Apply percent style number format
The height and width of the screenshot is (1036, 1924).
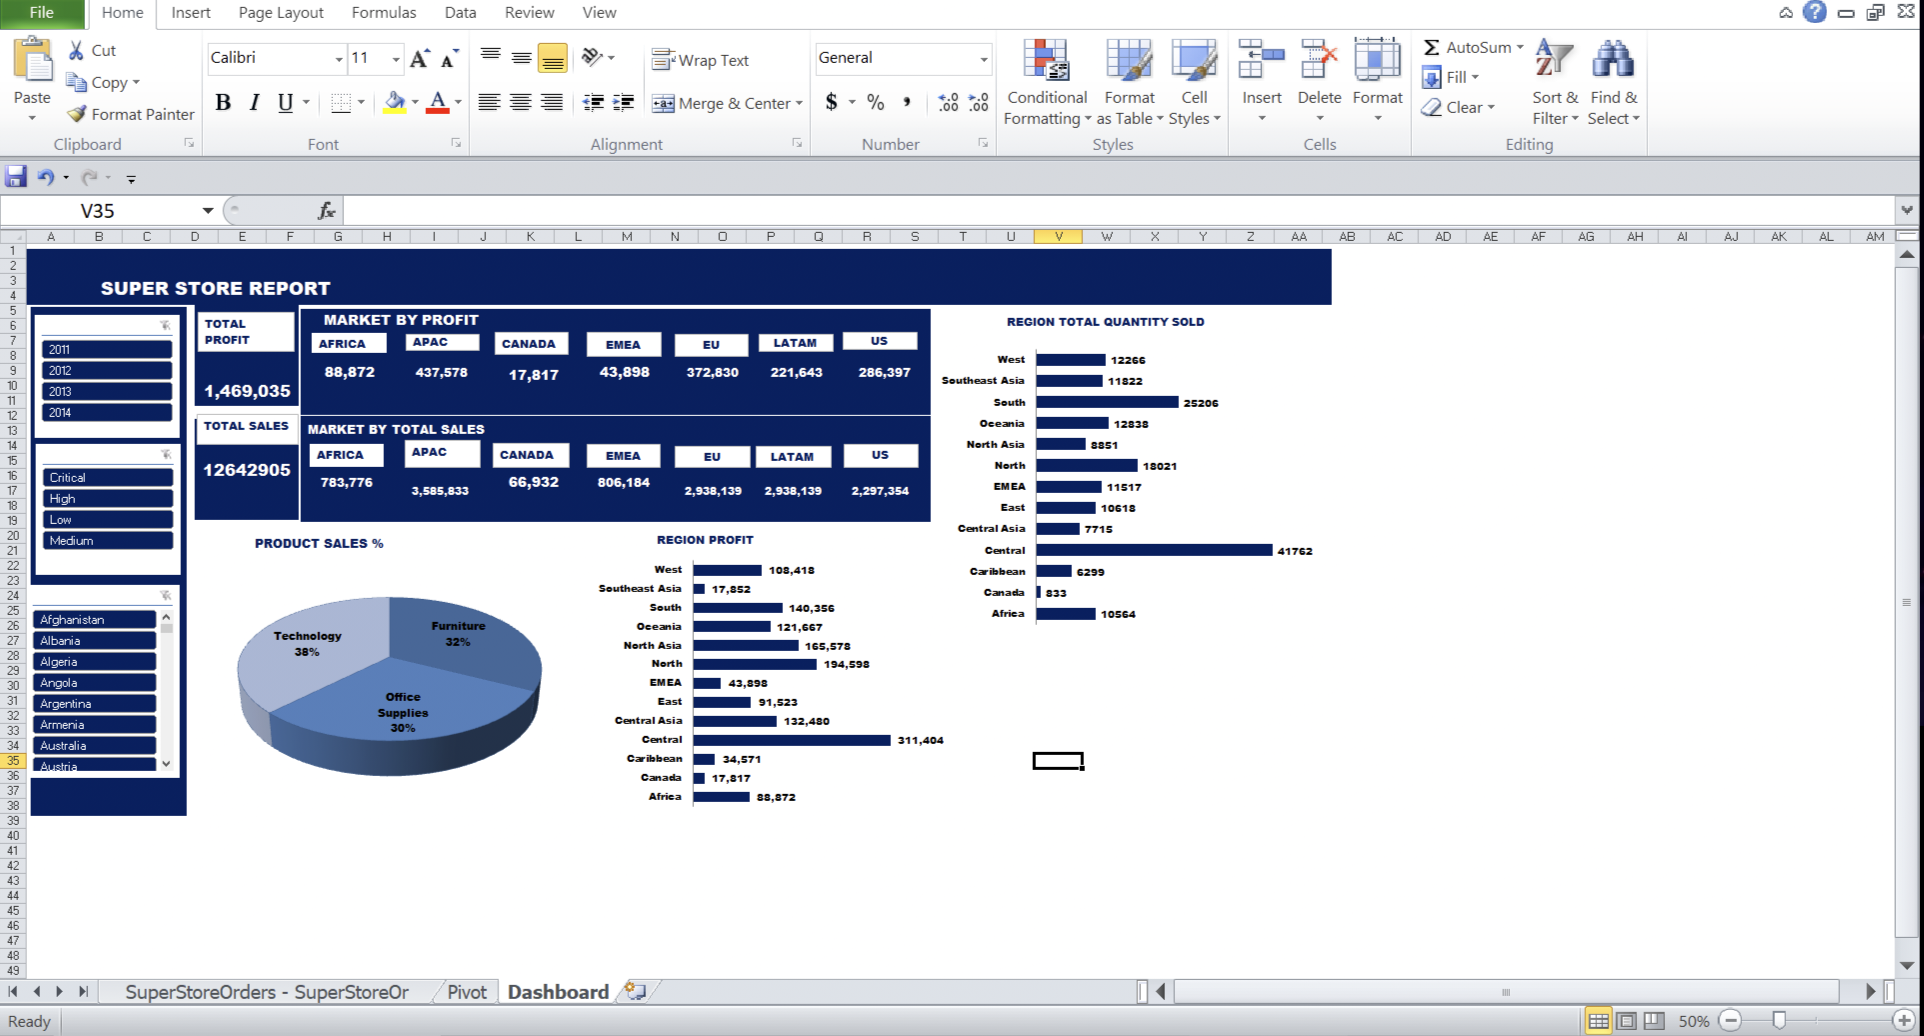(876, 102)
